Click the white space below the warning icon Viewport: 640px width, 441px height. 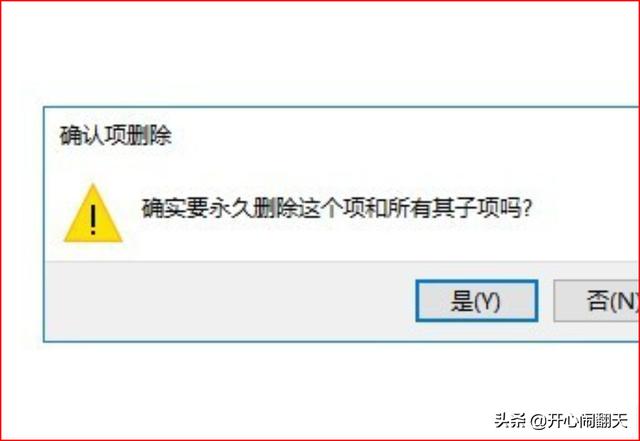93,252
